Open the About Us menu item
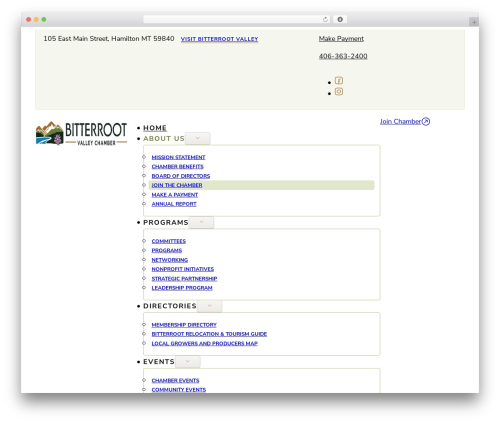The image size is (500, 423). [164, 139]
